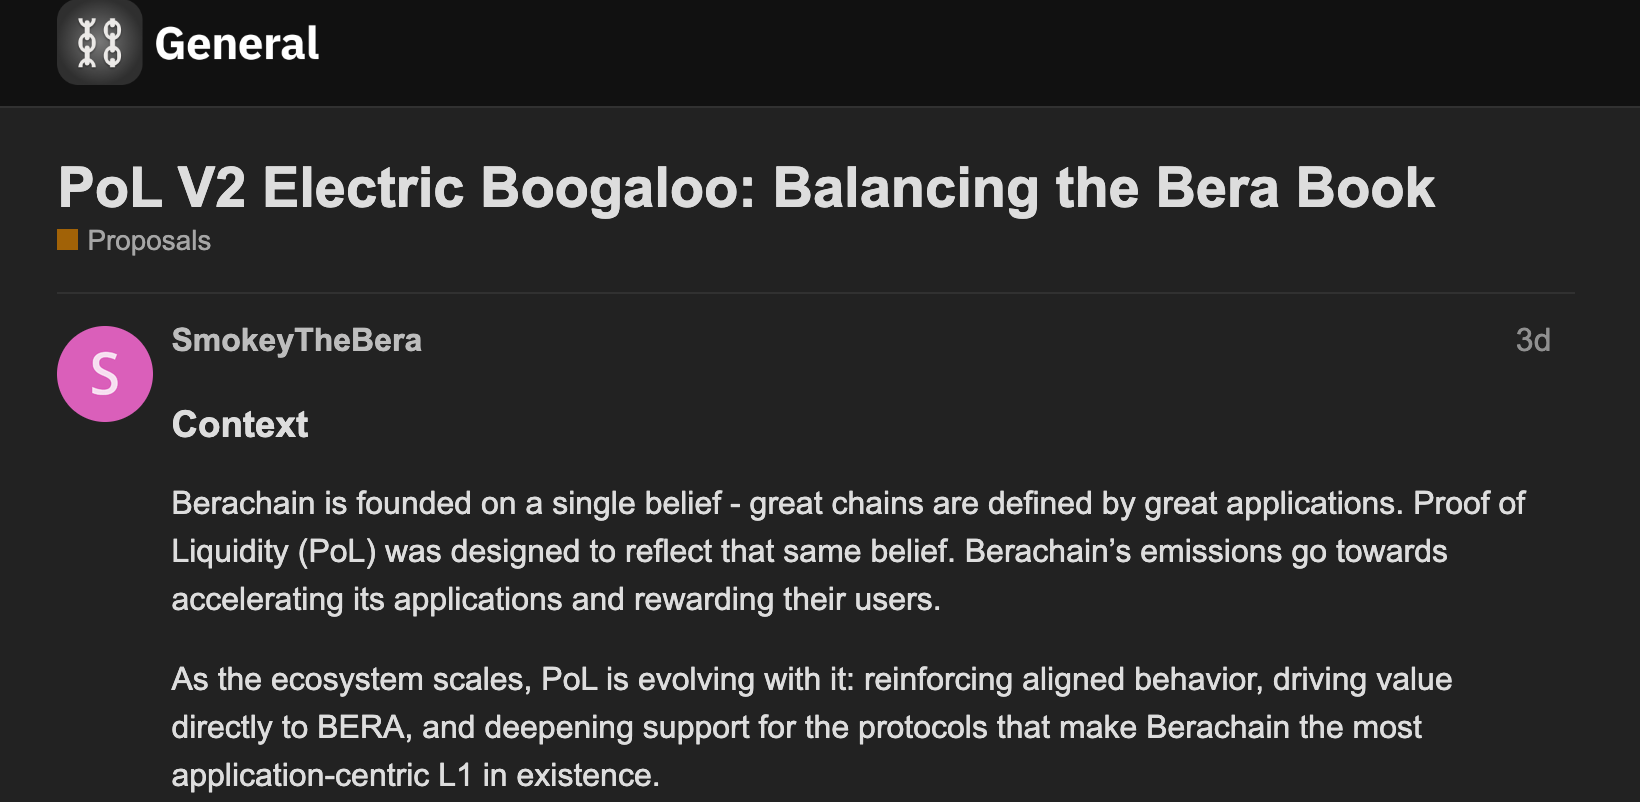Click the line "accelerating its applications and rewarding"

pyautogui.click(x=555, y=599)
